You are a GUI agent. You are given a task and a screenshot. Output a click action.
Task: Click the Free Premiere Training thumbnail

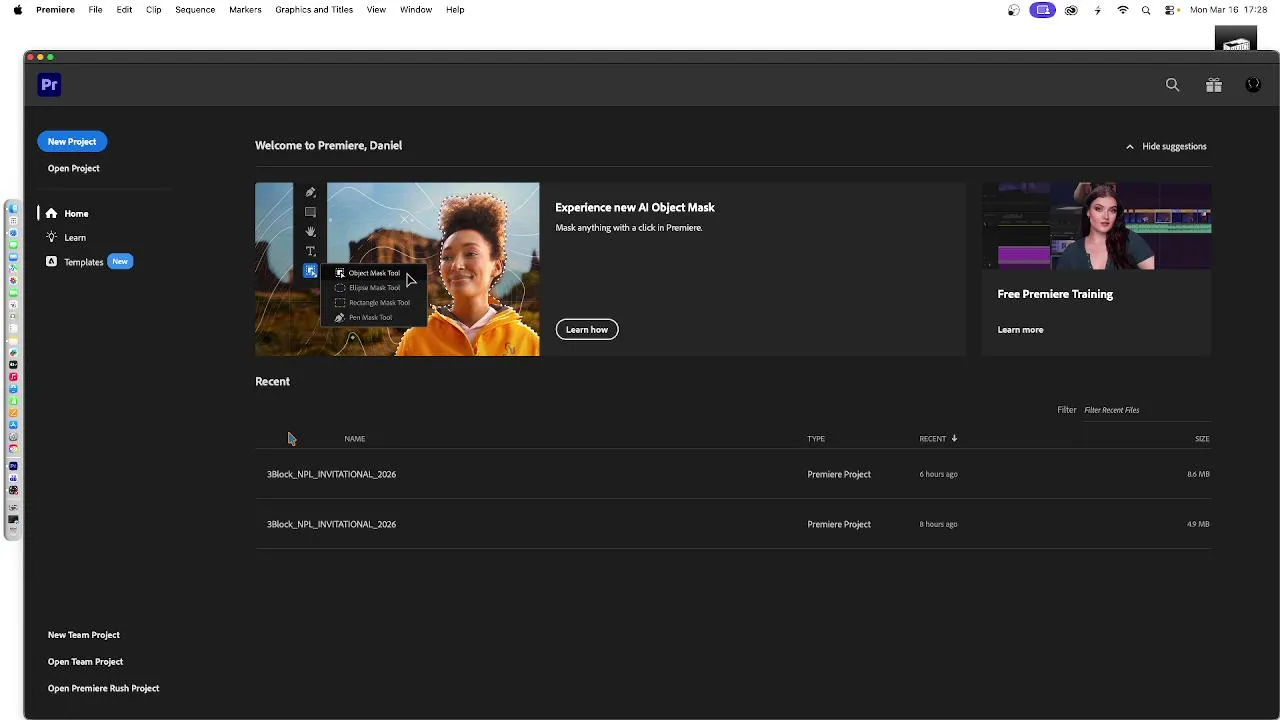pos(1097,226)
